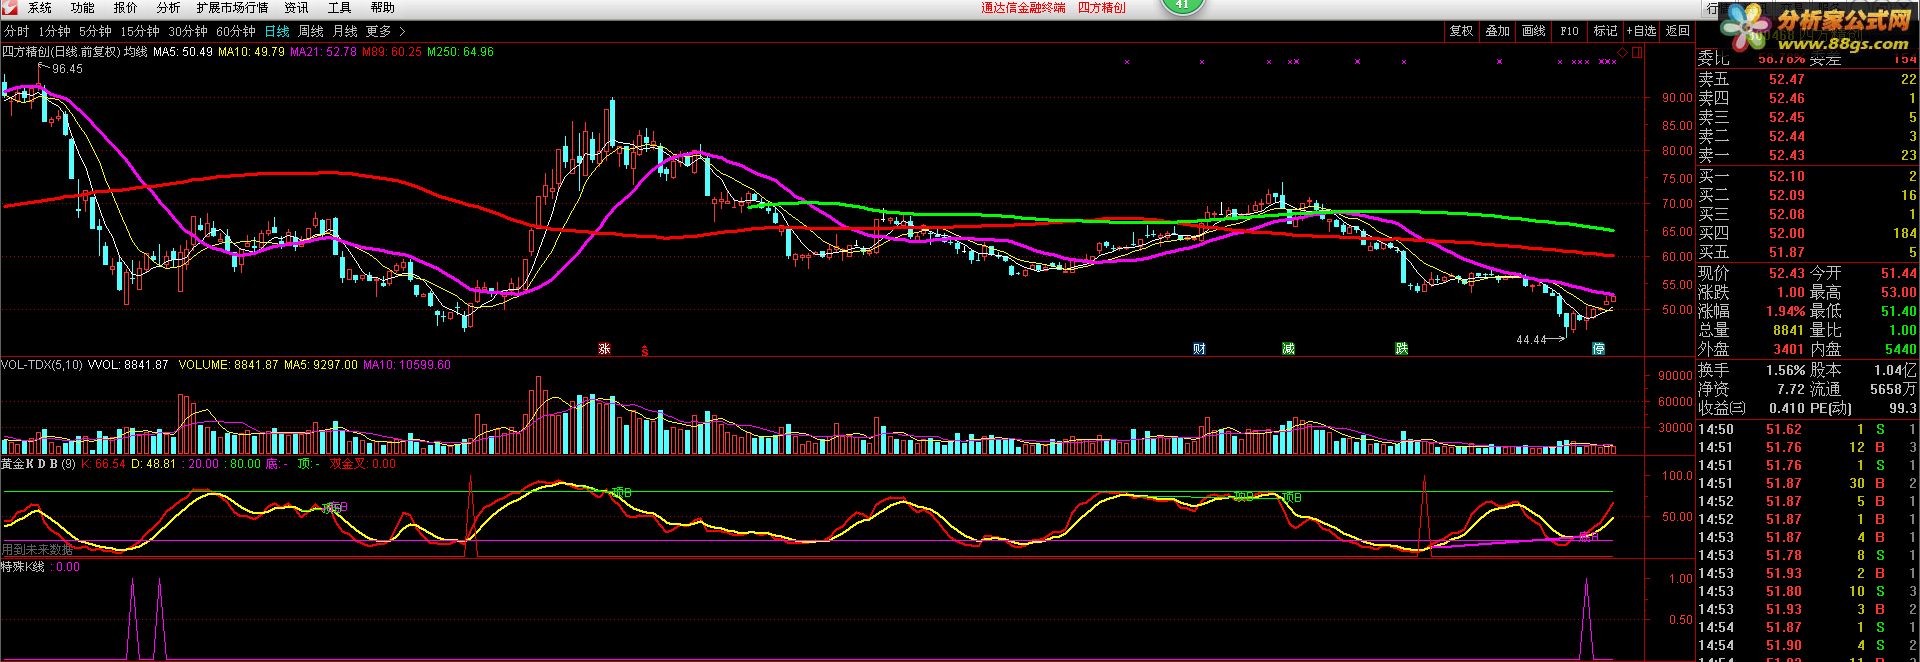Screen dimensions: 1920x662
Task: Add stock via +自选 button
Action: [1641, 31]
